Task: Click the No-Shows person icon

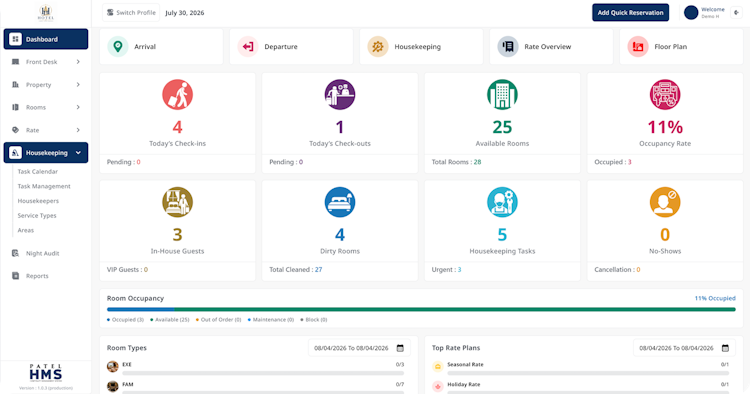Action: [x=665, y=202]
